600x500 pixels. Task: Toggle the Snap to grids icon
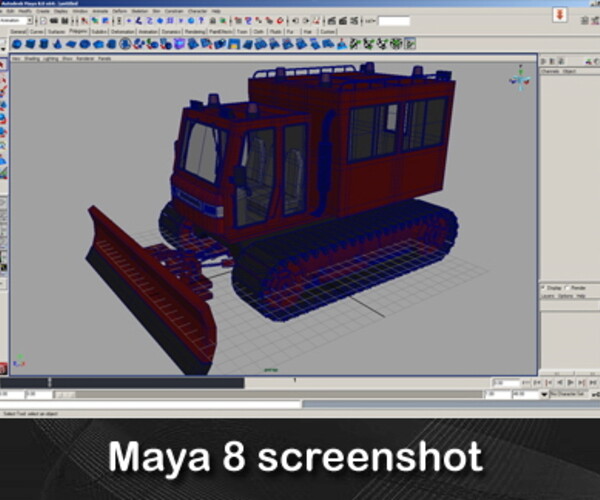tap(238, 21)
